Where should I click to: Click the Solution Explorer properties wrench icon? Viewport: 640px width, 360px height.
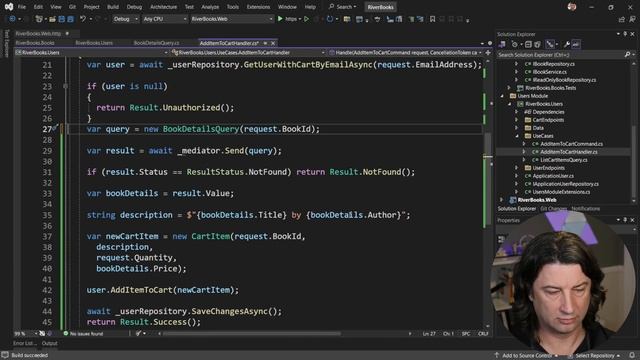(567, 44)
